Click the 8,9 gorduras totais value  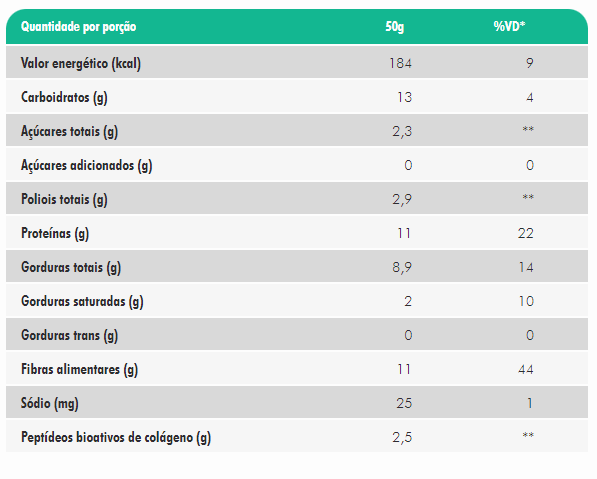(x=402, y=268)
